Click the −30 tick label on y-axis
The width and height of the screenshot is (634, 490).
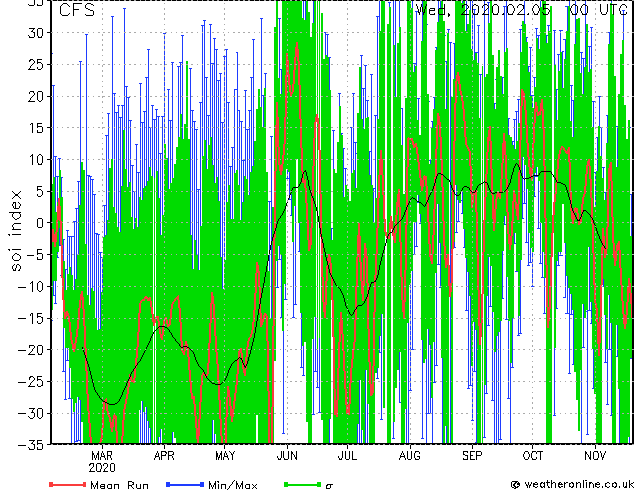pyautogui.click(x=31, y=413)
